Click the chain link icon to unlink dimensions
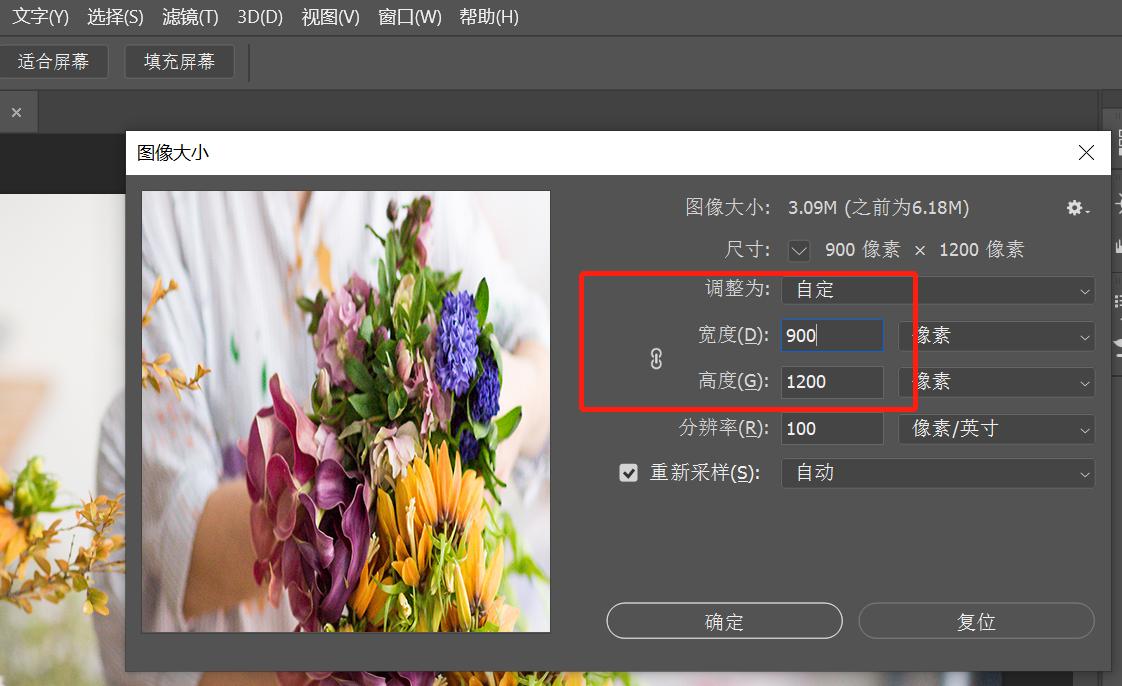This screenshot has width=1122, height=686. [x=655, y=358]
